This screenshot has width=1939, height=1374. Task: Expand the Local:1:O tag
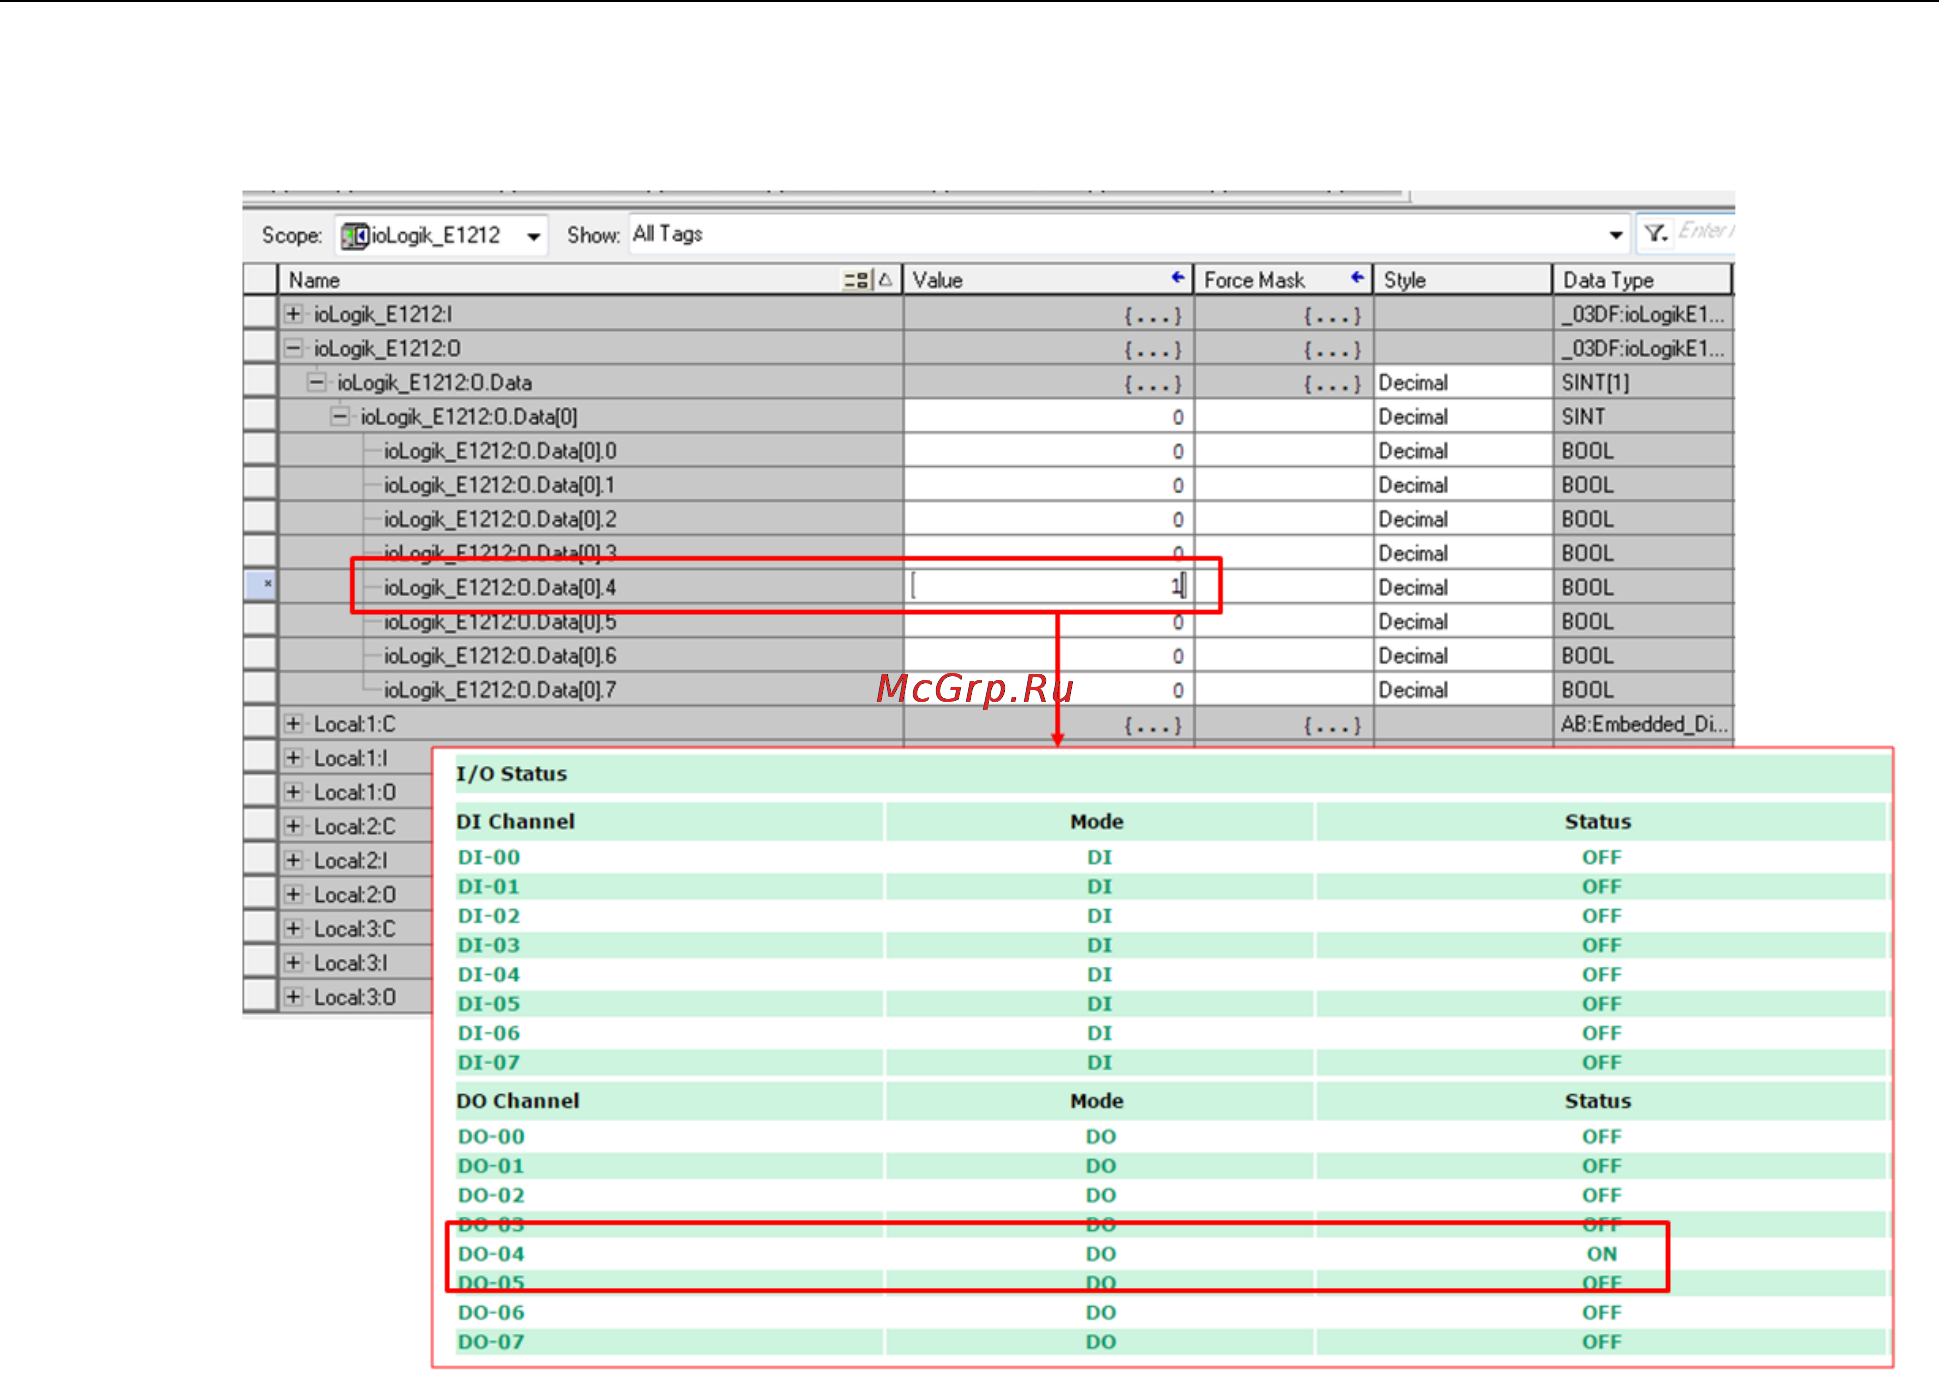[x=293, y=791]
